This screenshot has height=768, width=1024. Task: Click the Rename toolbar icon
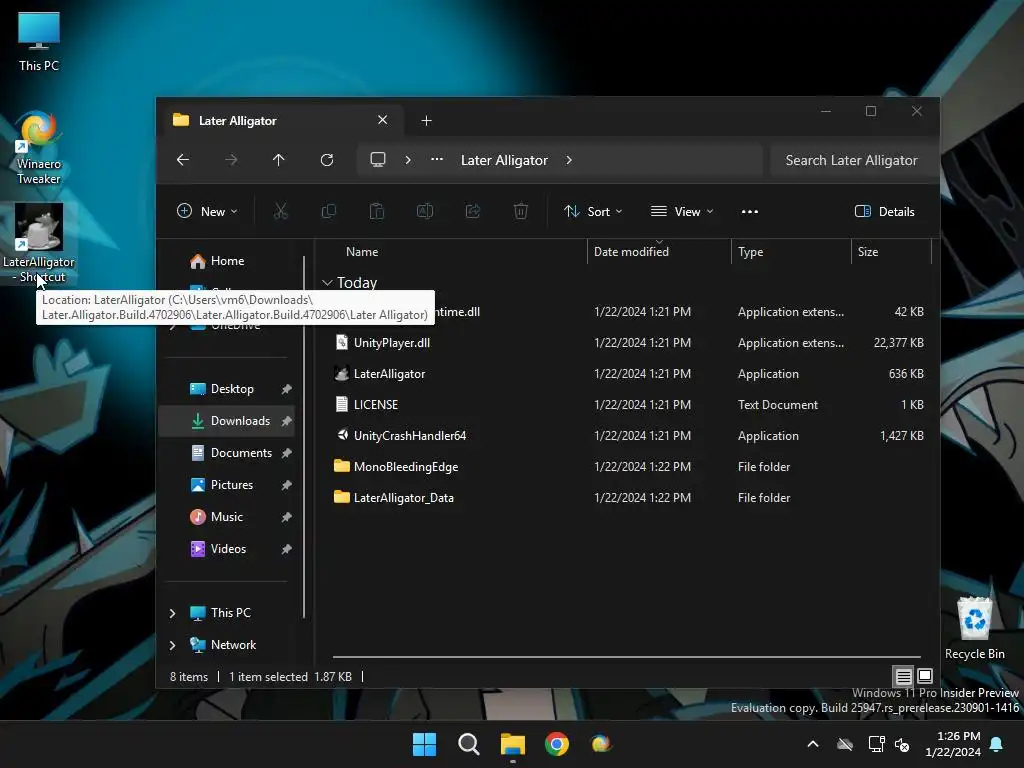(425, 211)
